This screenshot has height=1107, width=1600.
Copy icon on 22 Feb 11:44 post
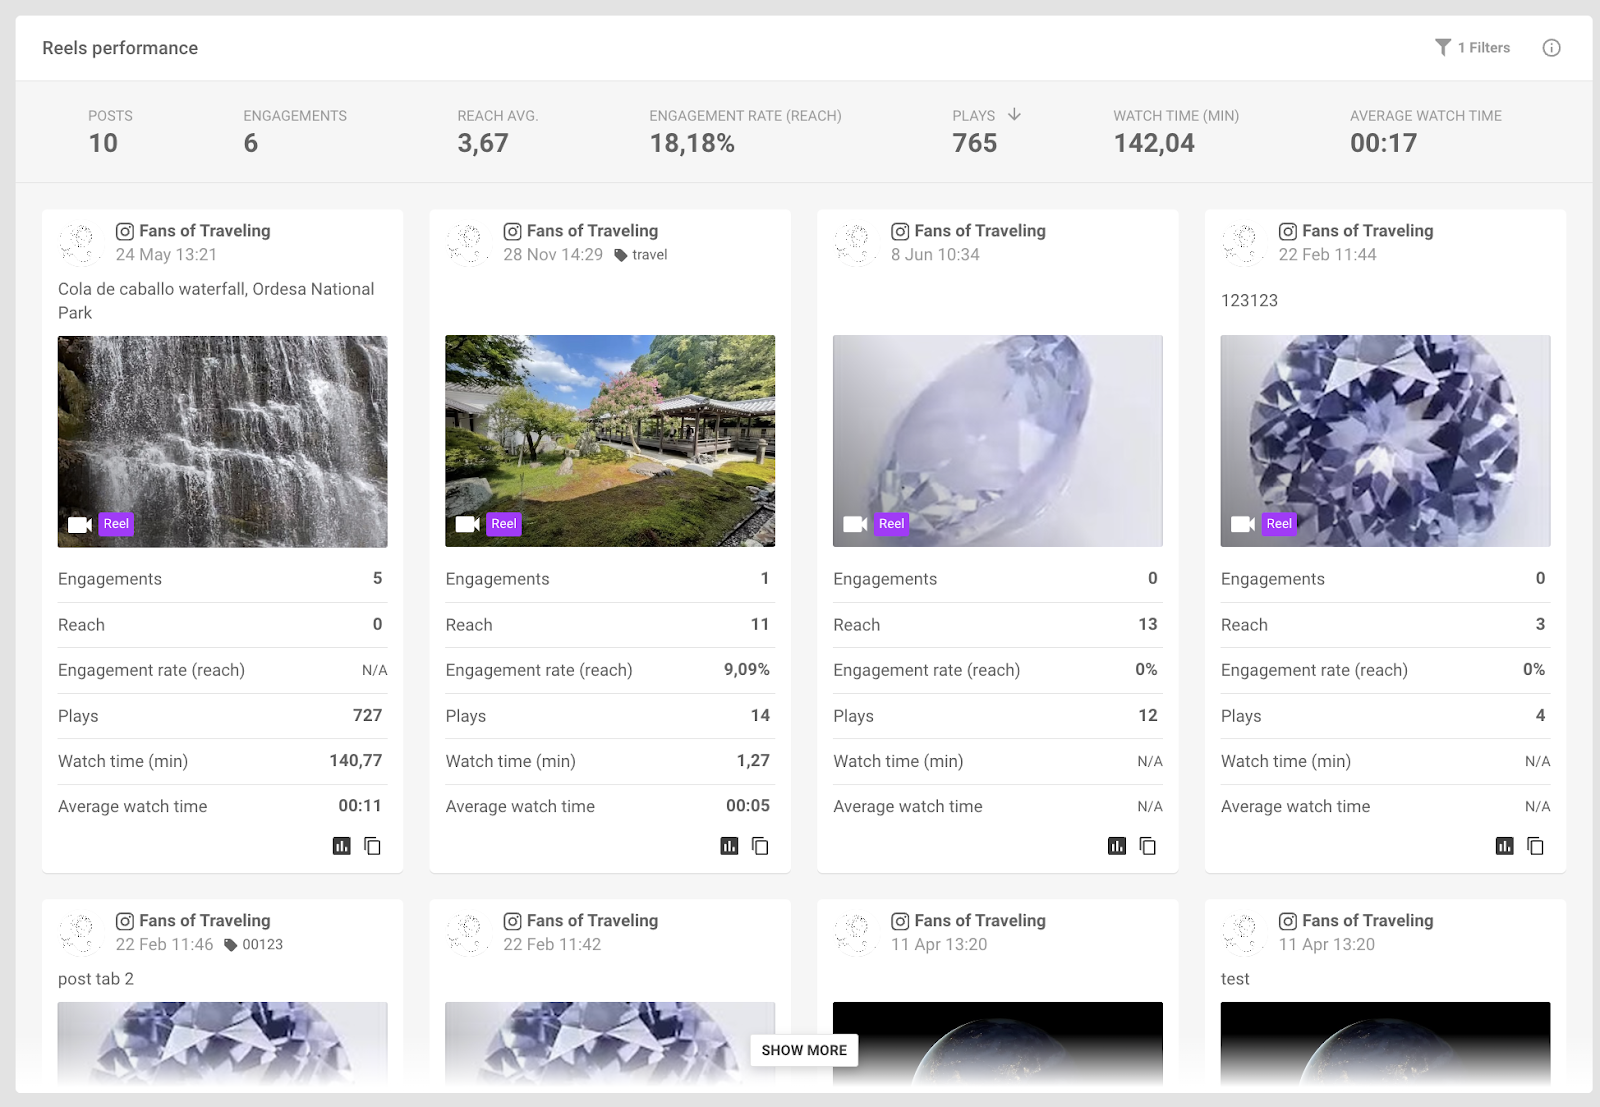(1535, 846)
